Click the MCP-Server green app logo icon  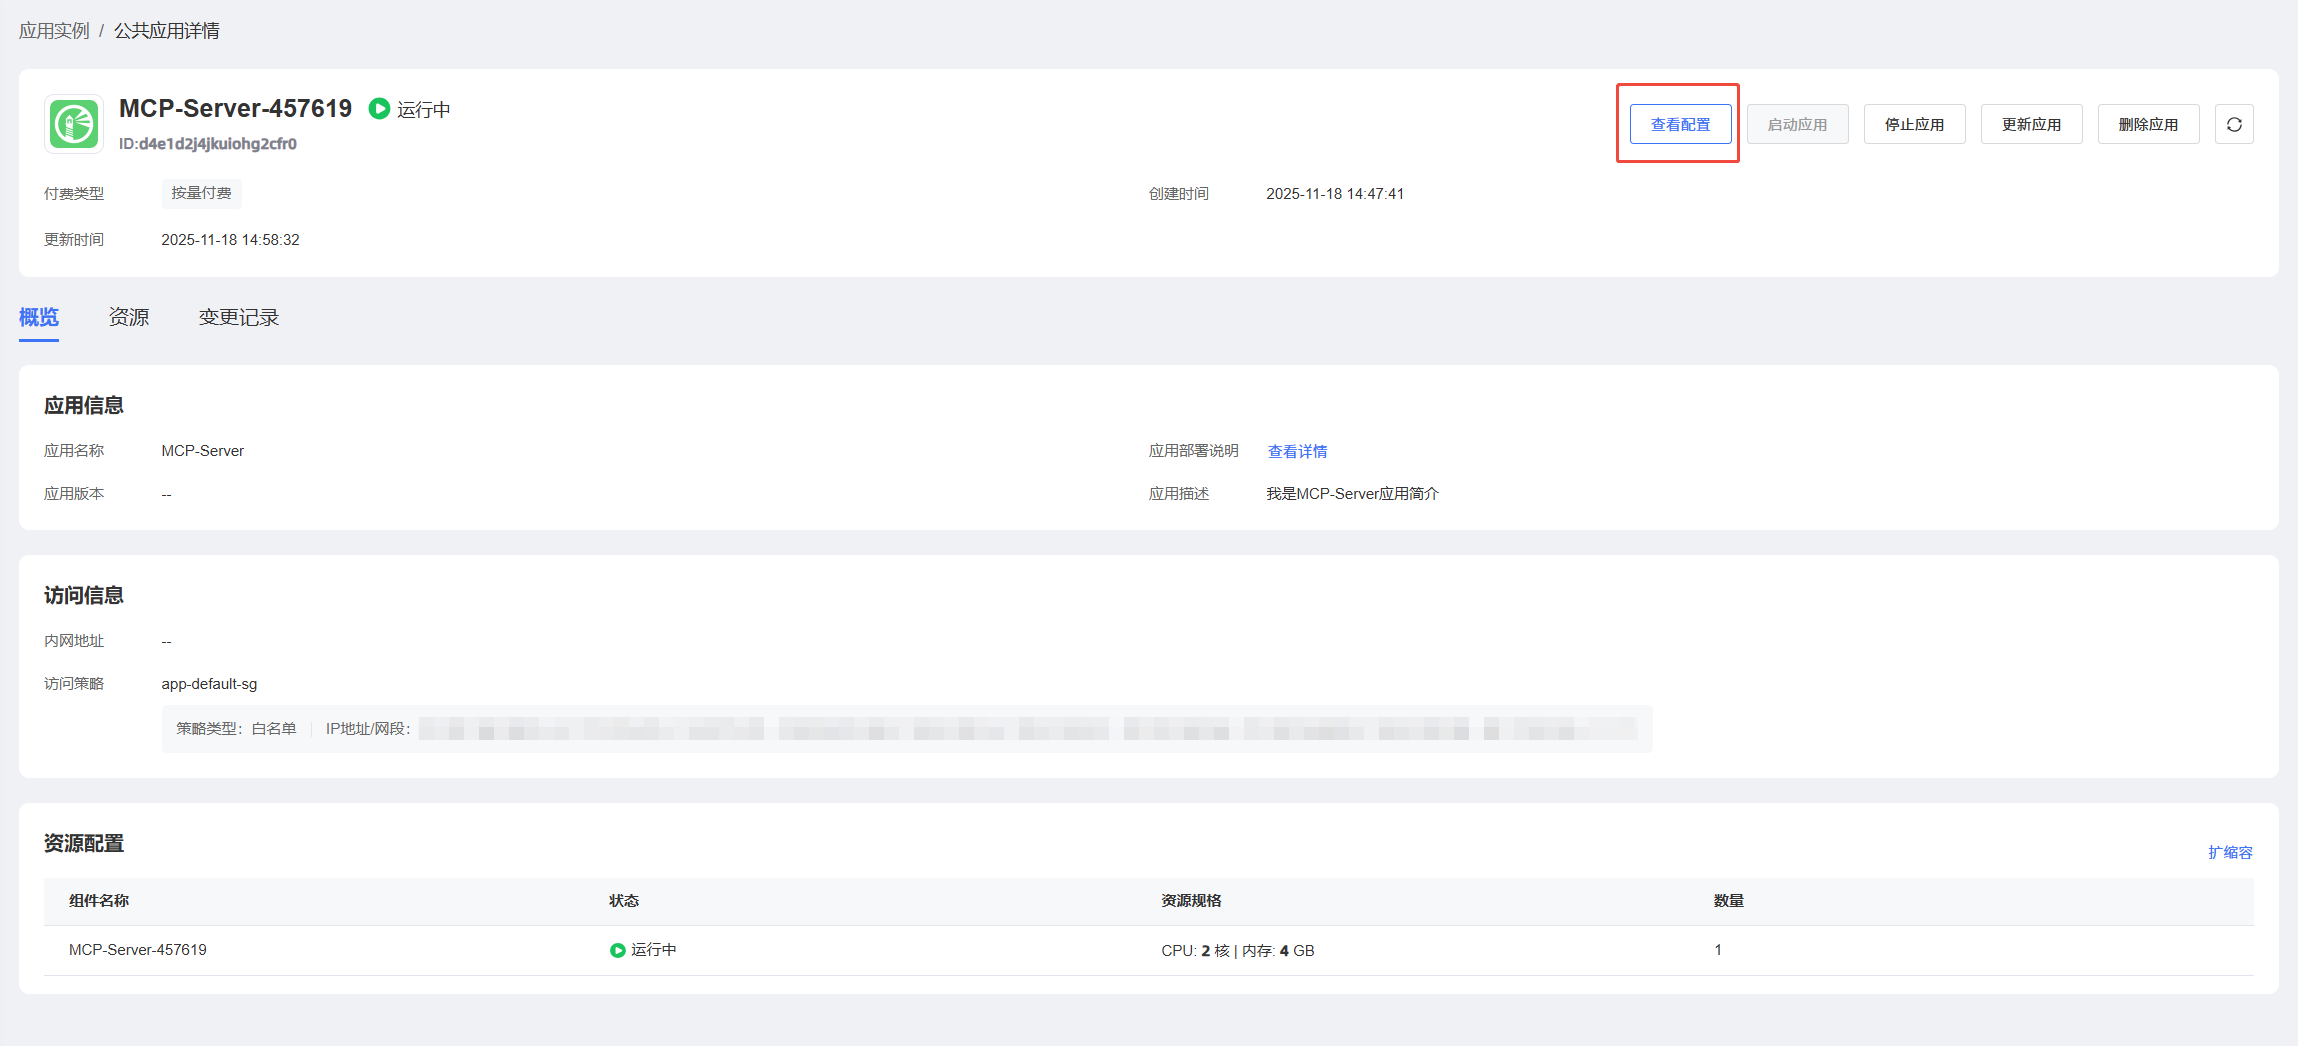(x=74, y=125)
